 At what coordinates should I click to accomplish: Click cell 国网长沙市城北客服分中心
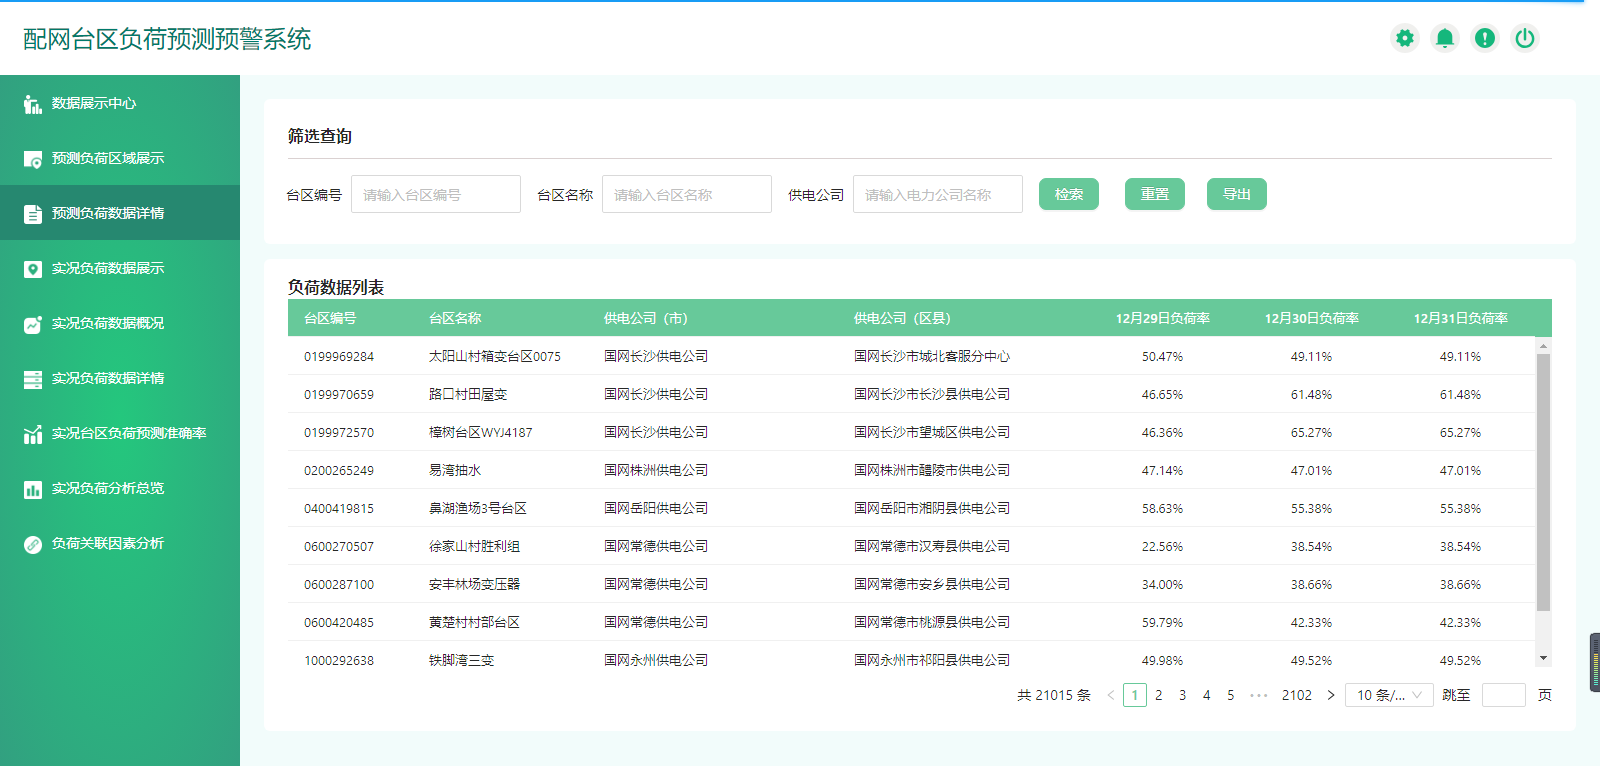[932, 356]
